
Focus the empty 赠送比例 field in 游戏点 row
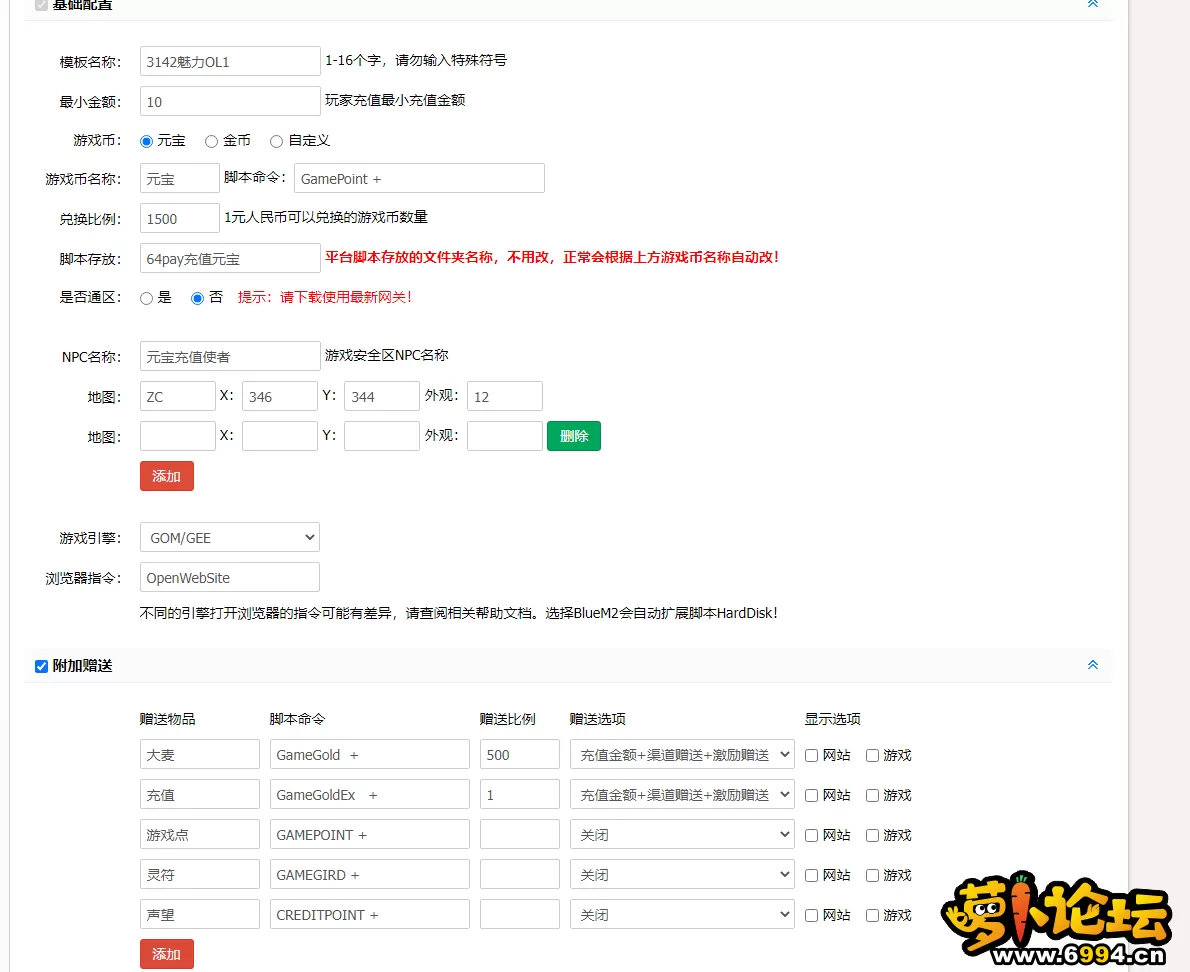pyautogui.click(x=520, y=835)
